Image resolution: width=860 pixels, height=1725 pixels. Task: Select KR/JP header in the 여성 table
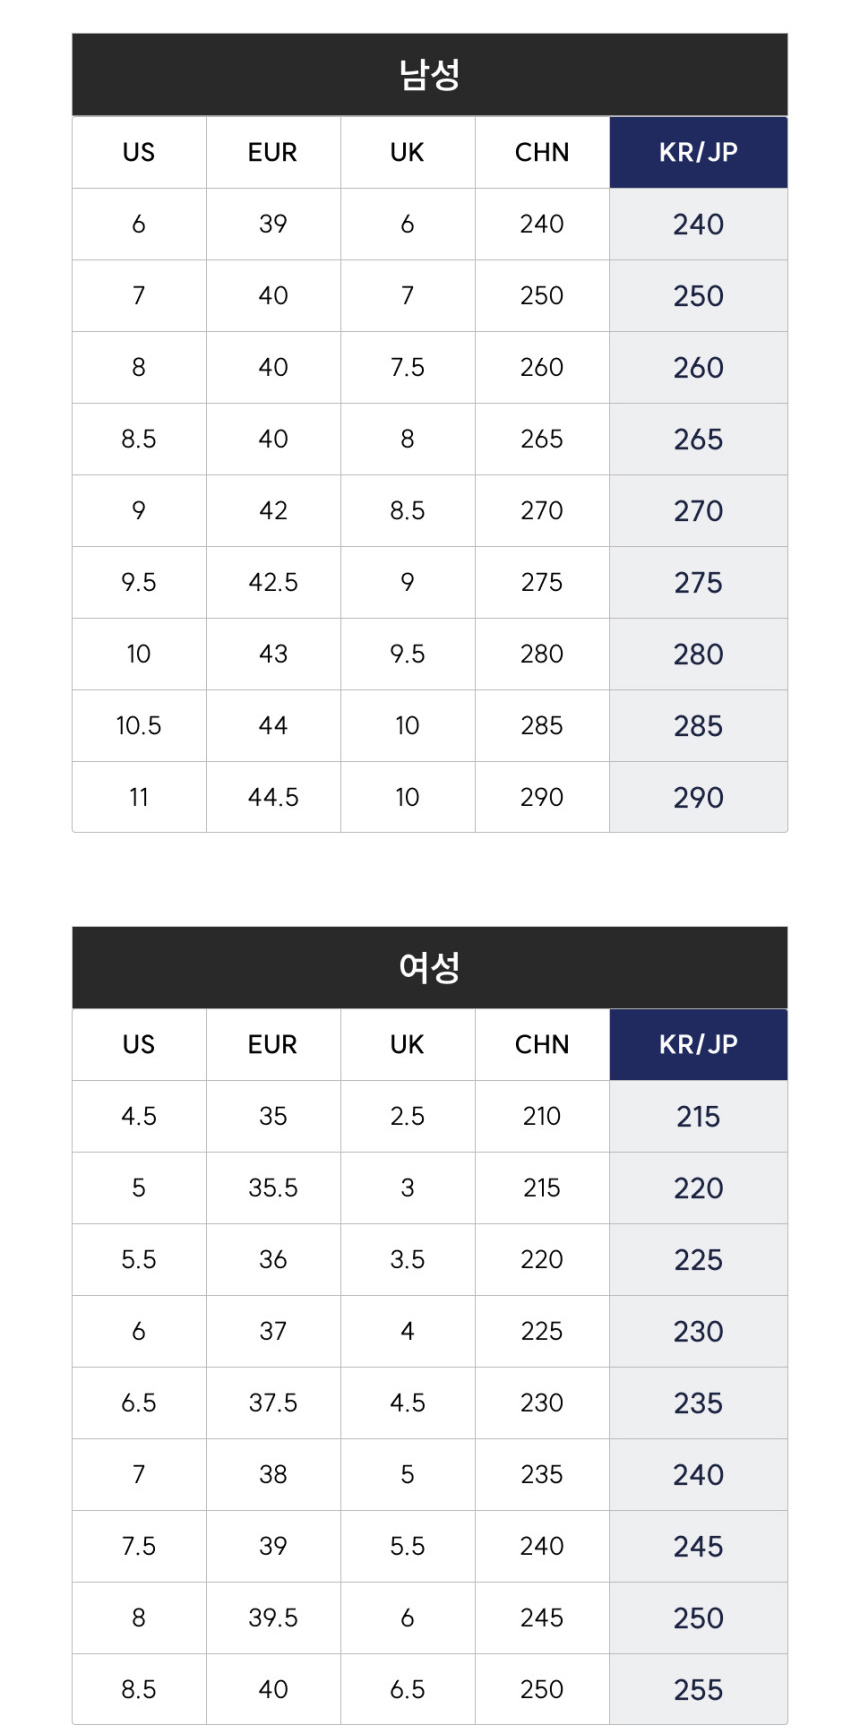pyautogui.click(x=698, y=1044)
